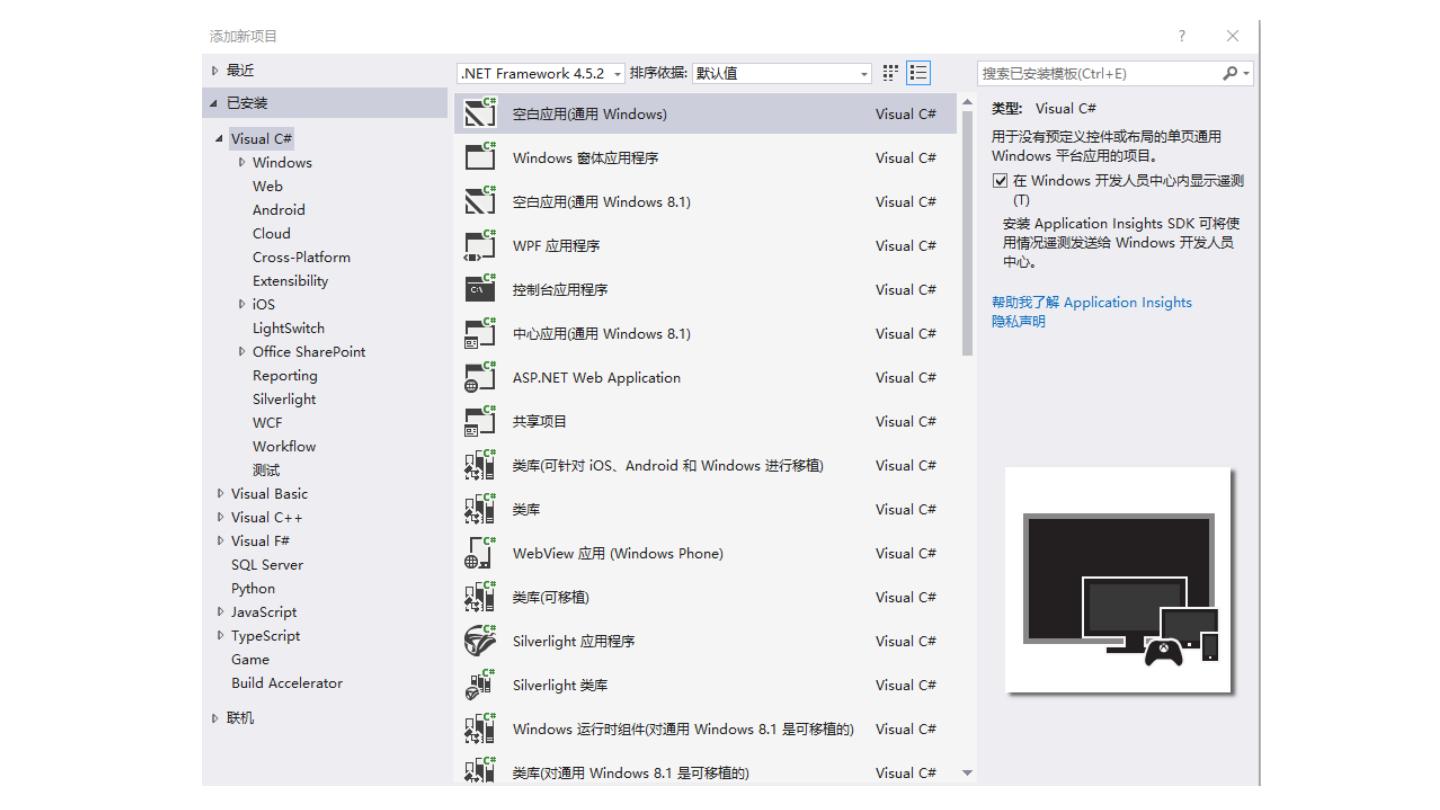This screenshot has width=1440, height=810.
Task: Choose the Cross-Platform category
Action: (x=302, y=257)
